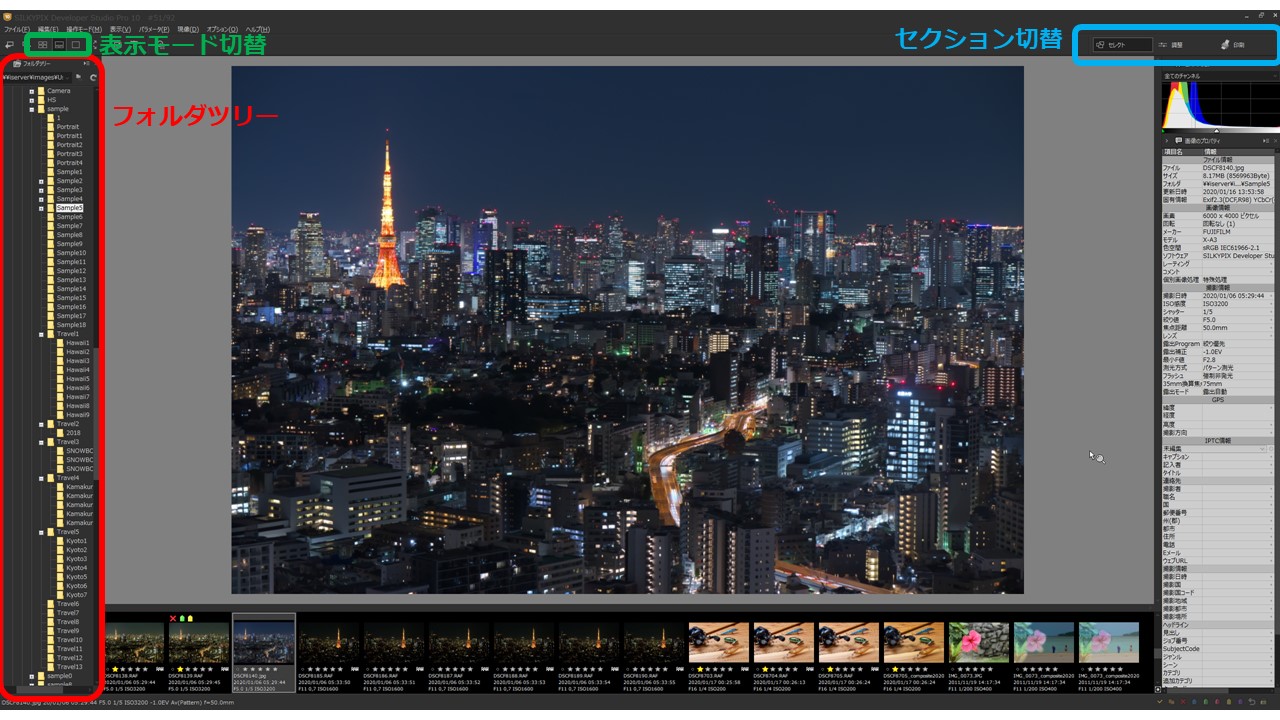Select the Portrait folder

pyautogui.click(x=68, y=127)
